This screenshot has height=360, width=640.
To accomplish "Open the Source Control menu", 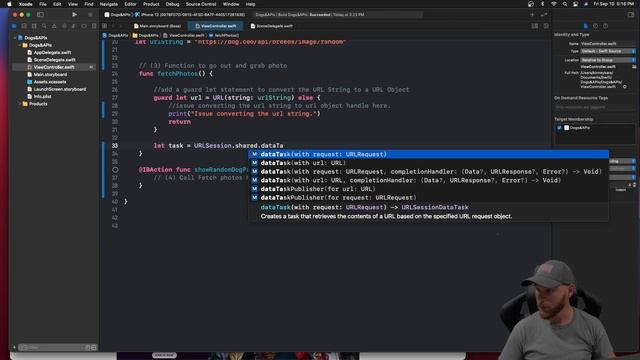I will click(201, 4).
